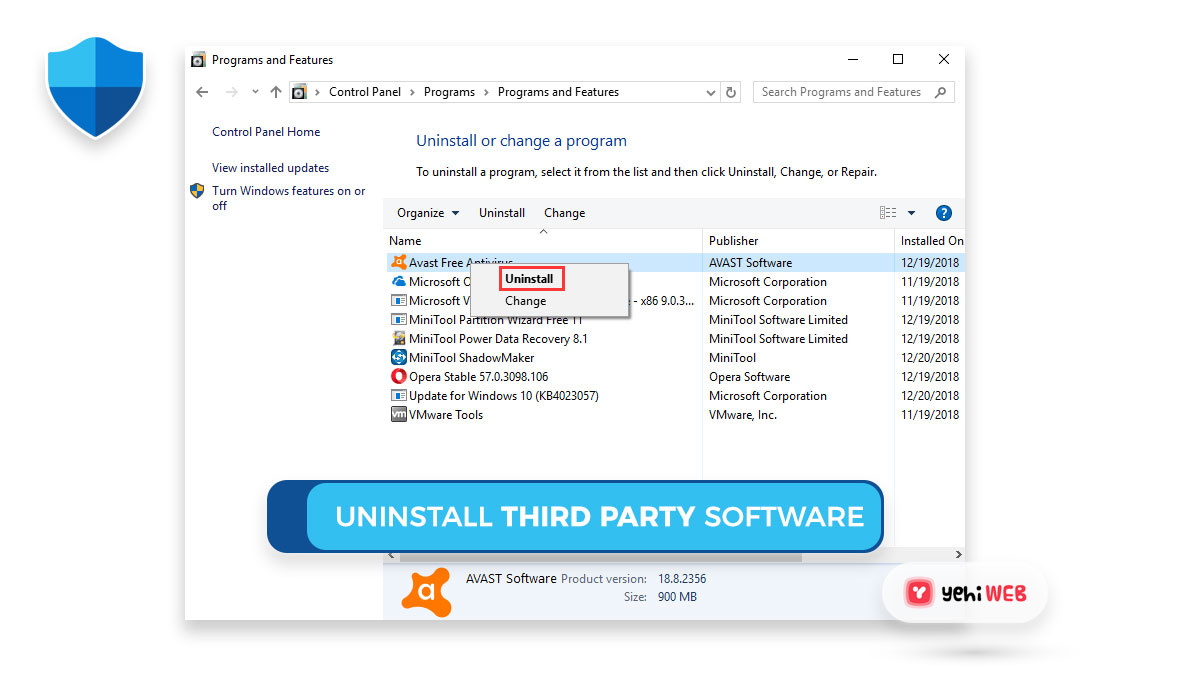Click the Opera Stable red icon

(399, 376)
